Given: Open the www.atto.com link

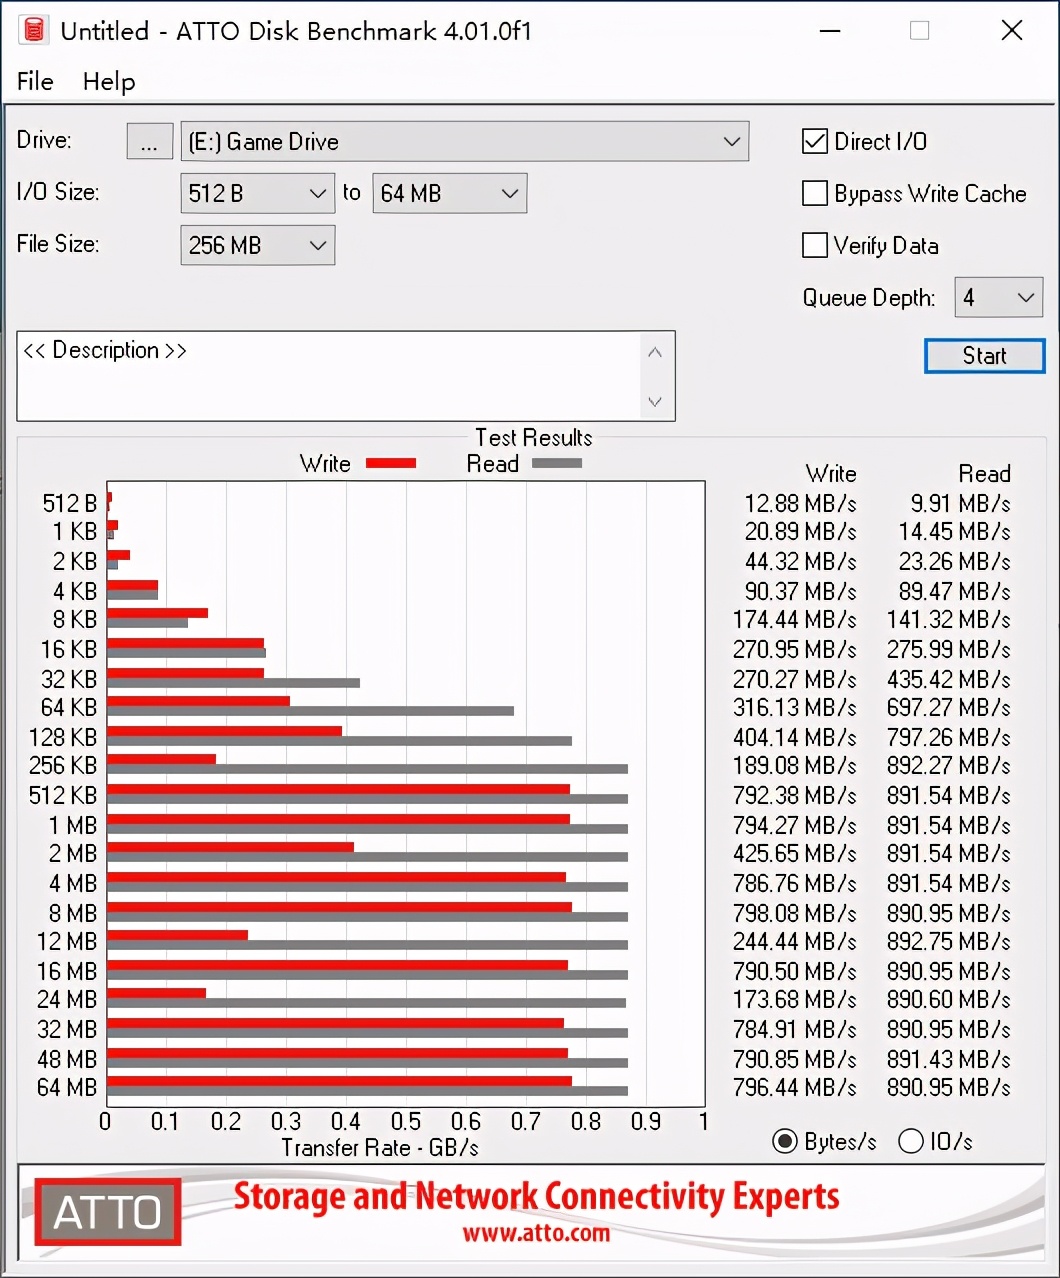Looking at the screenshot, I should point(536,1233).
